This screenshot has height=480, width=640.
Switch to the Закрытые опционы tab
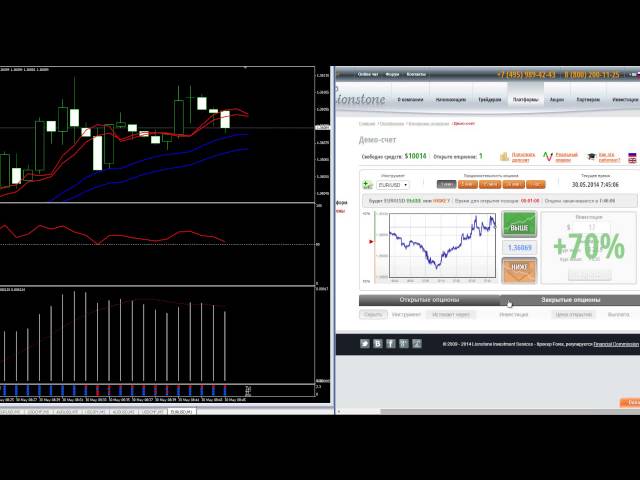tap(571, 300)
